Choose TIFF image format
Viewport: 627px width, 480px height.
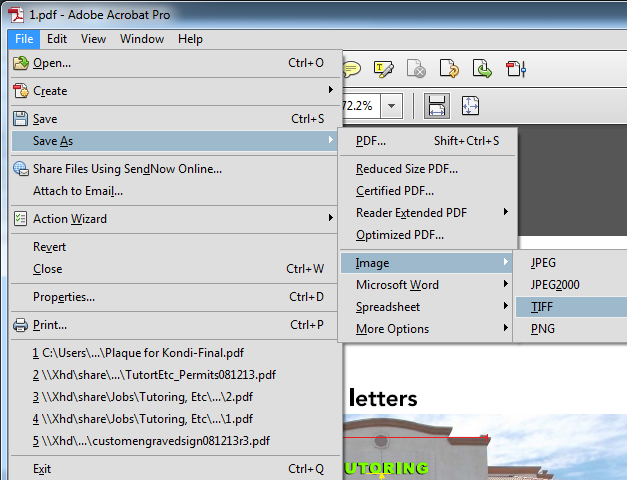[571, 307]
